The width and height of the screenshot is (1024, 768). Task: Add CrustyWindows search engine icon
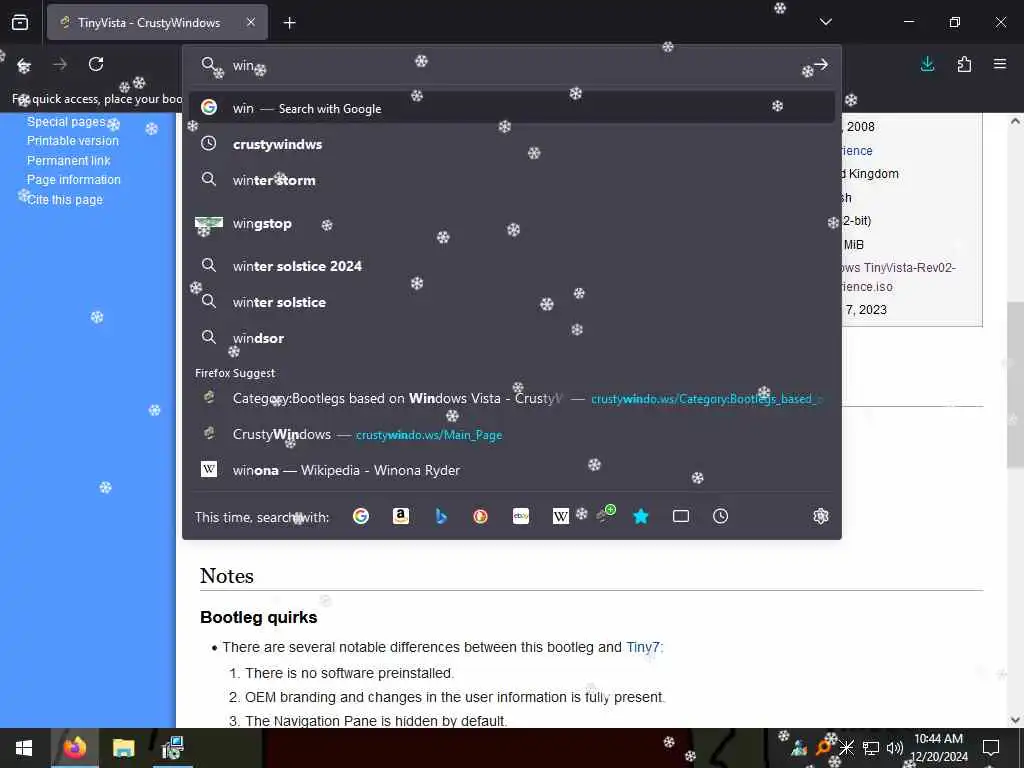click(605, 515)
